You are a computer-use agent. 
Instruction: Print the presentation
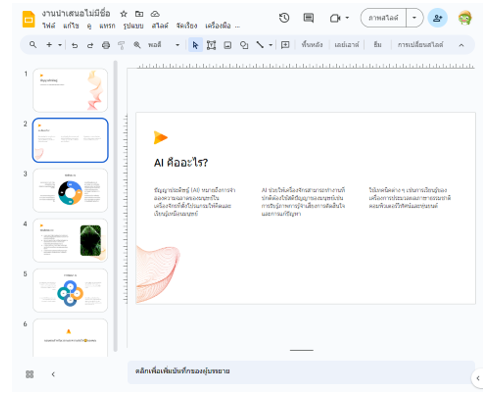pyautogui.click(x=106, y=45)
